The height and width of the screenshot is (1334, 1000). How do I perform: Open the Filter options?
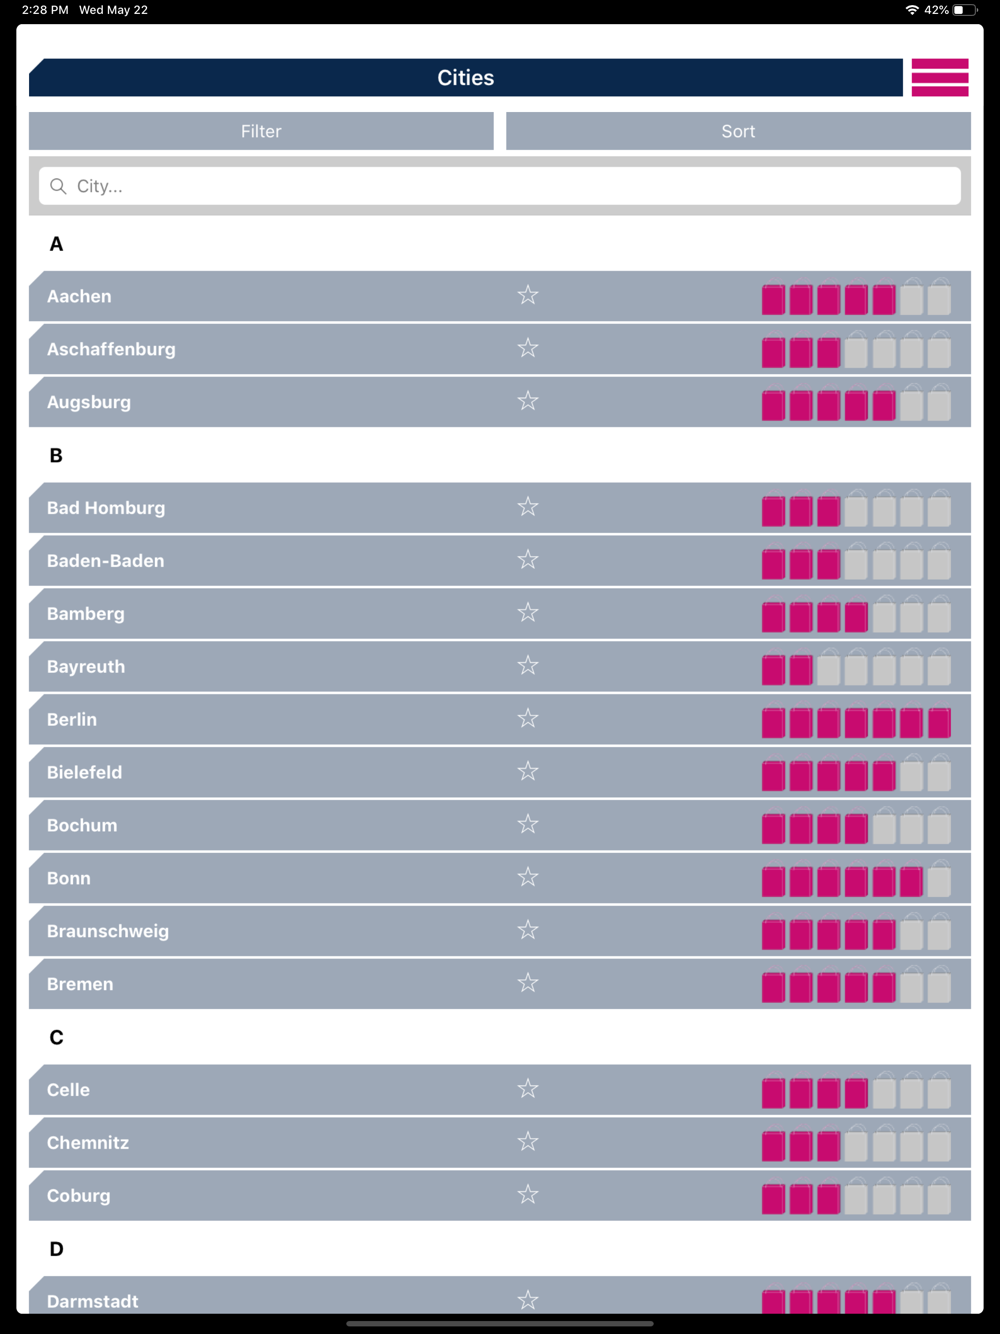tap(261, 131)
